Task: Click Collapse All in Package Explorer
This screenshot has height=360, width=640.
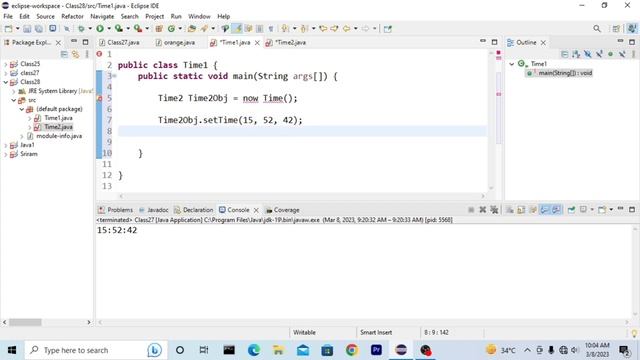Action: coord(64,54)
